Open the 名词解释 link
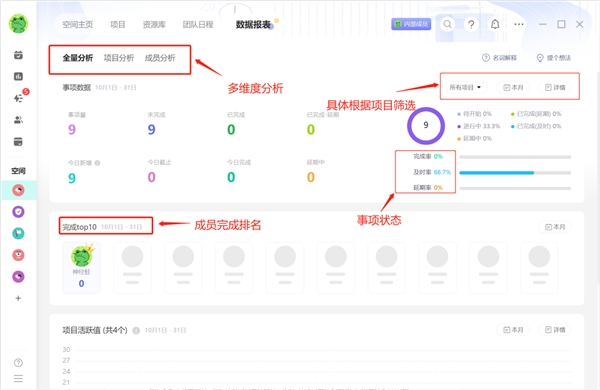 point(499,58)
